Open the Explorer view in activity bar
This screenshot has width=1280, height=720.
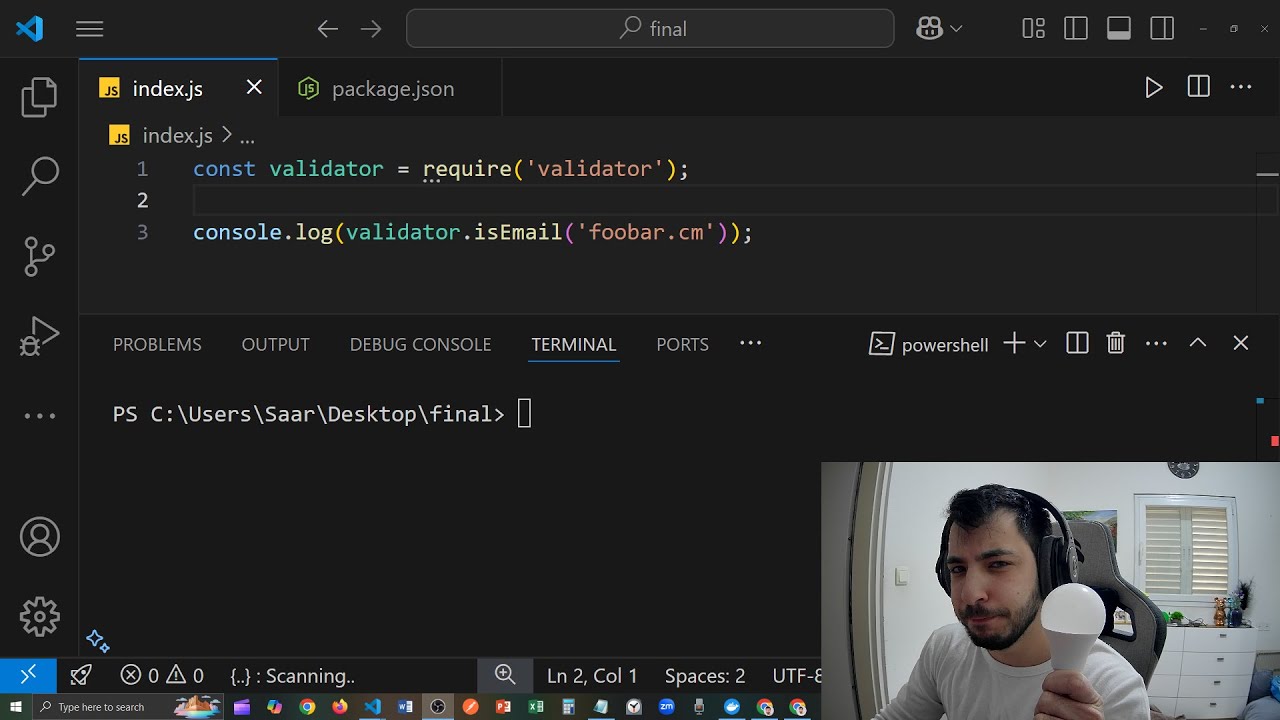[40, 97]
